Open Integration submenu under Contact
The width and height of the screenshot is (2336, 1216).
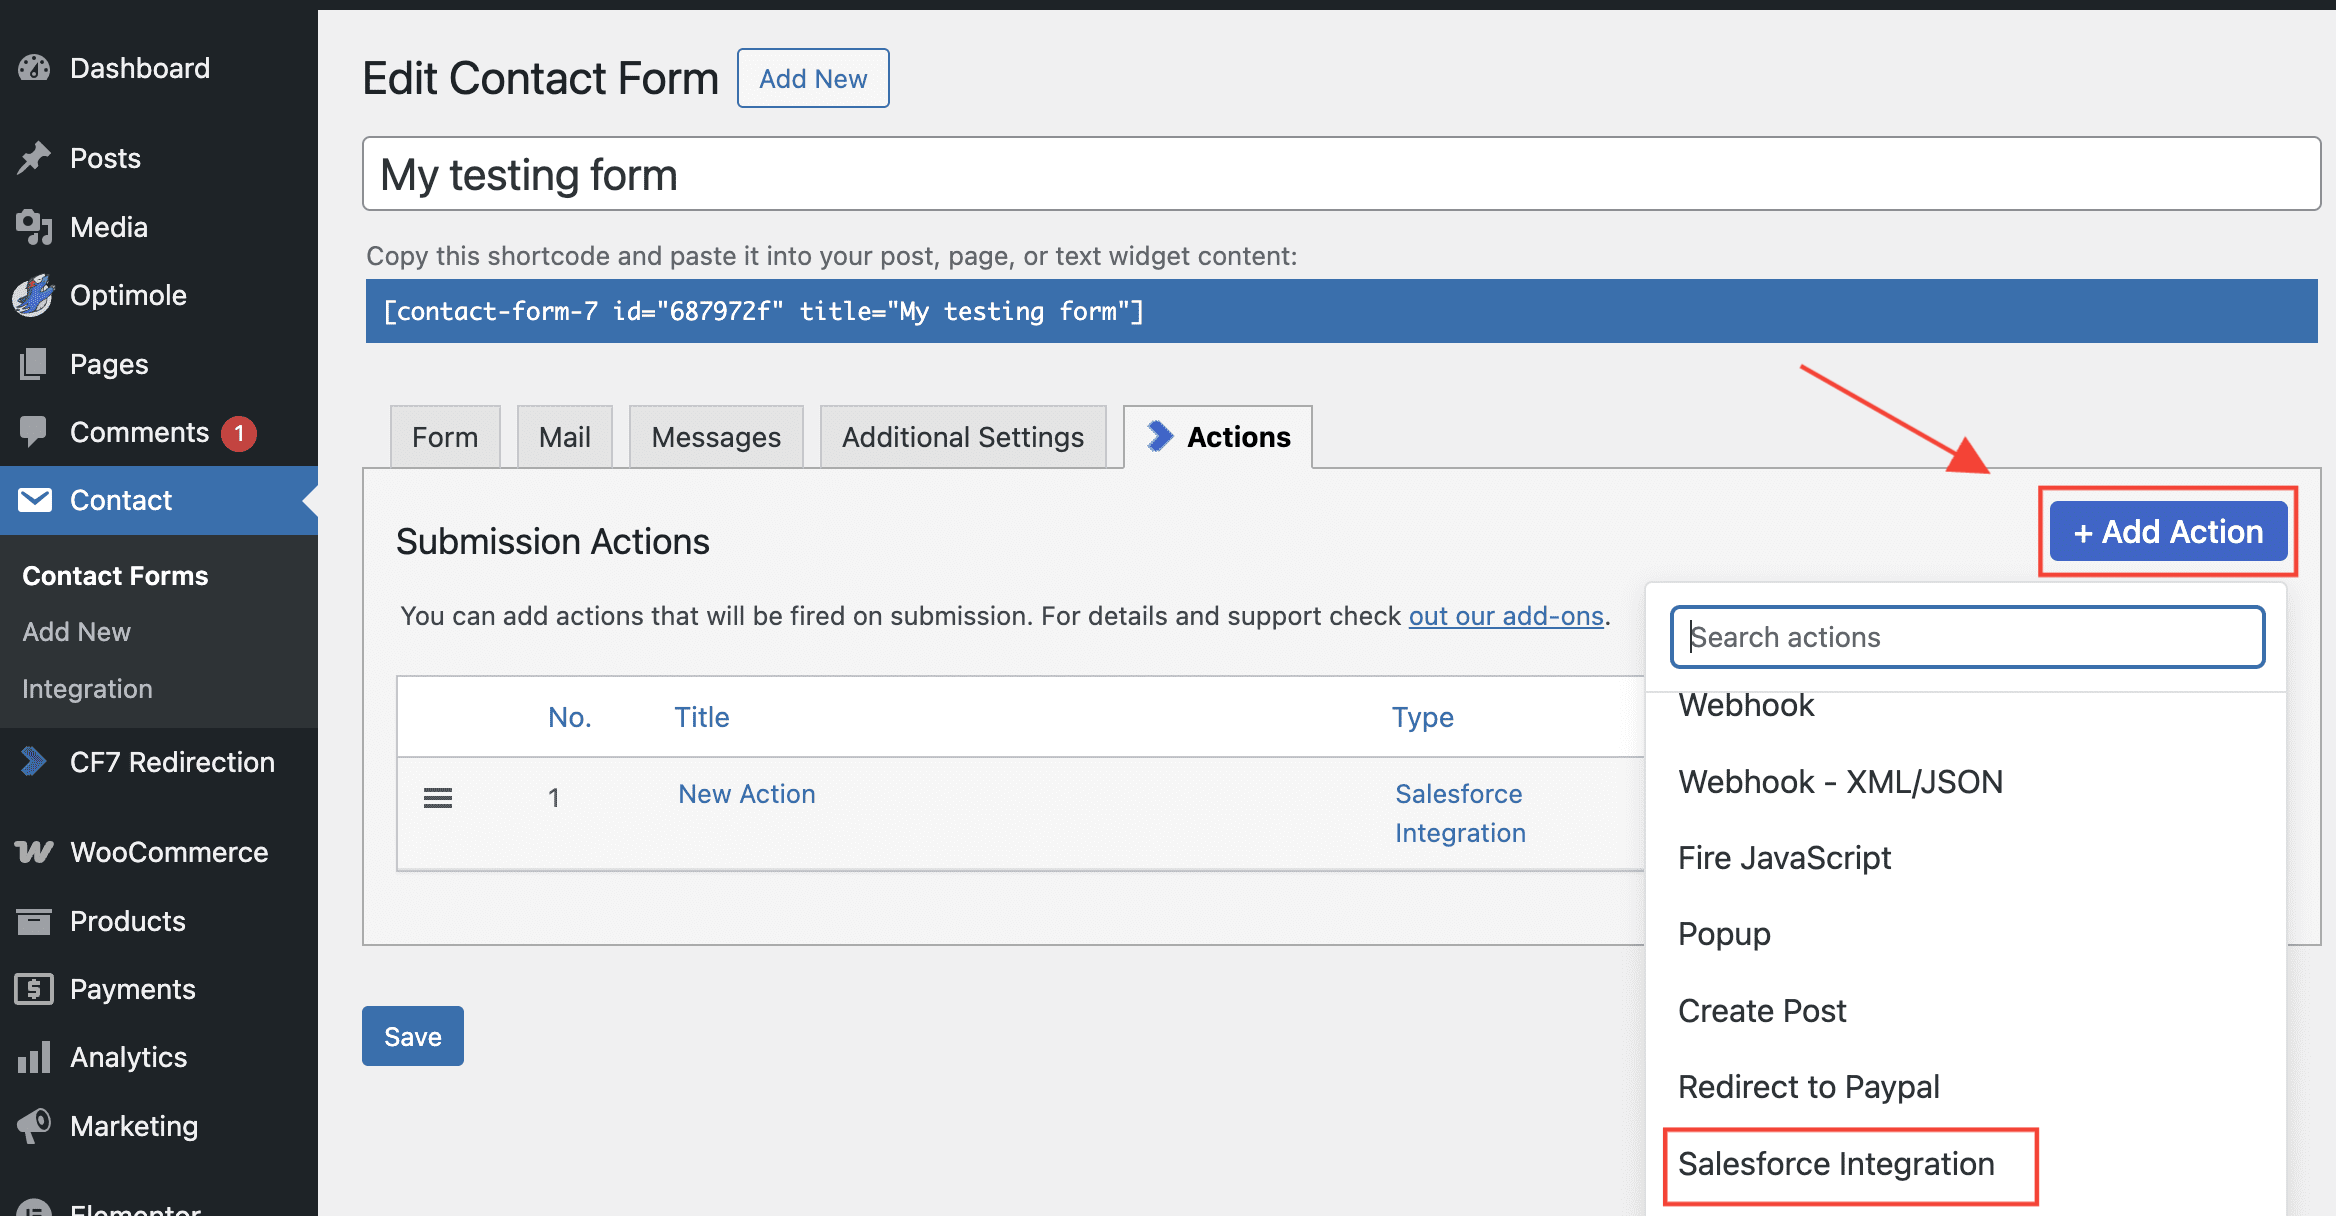pos(87,689)
